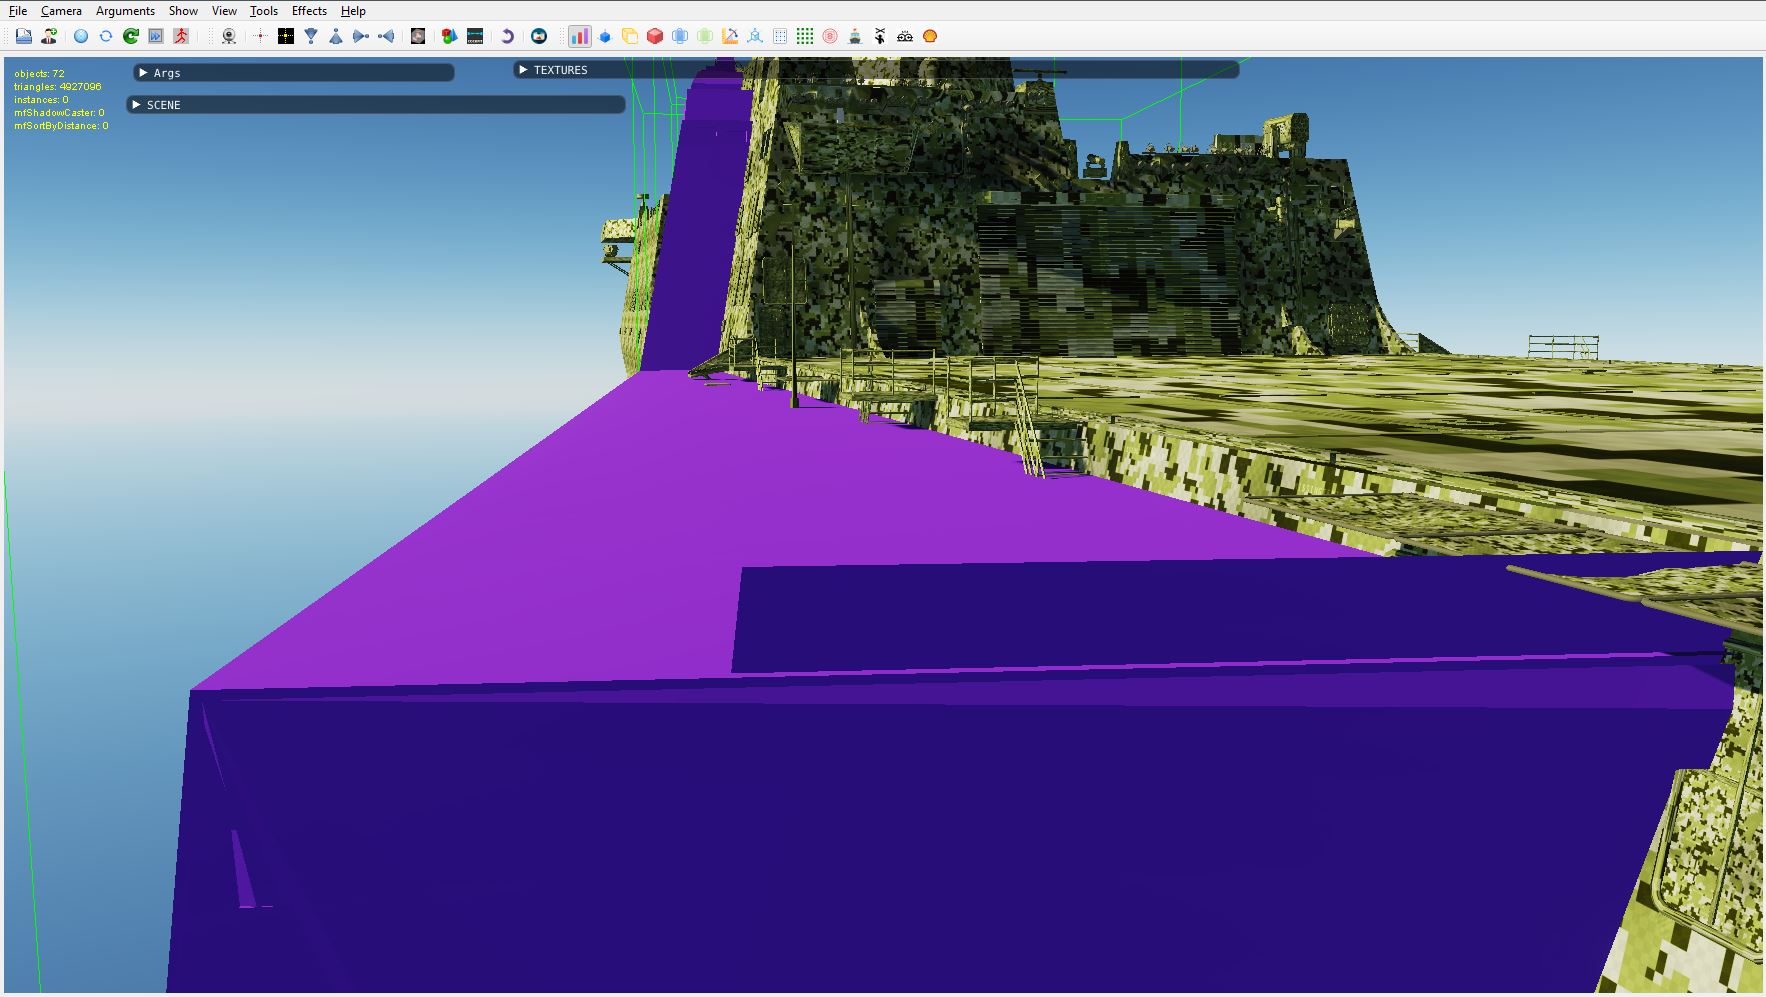The height and width of the screenshot is (997, 1766).
Task: Click the ship icon in toolbar
Action: [855, 36]
